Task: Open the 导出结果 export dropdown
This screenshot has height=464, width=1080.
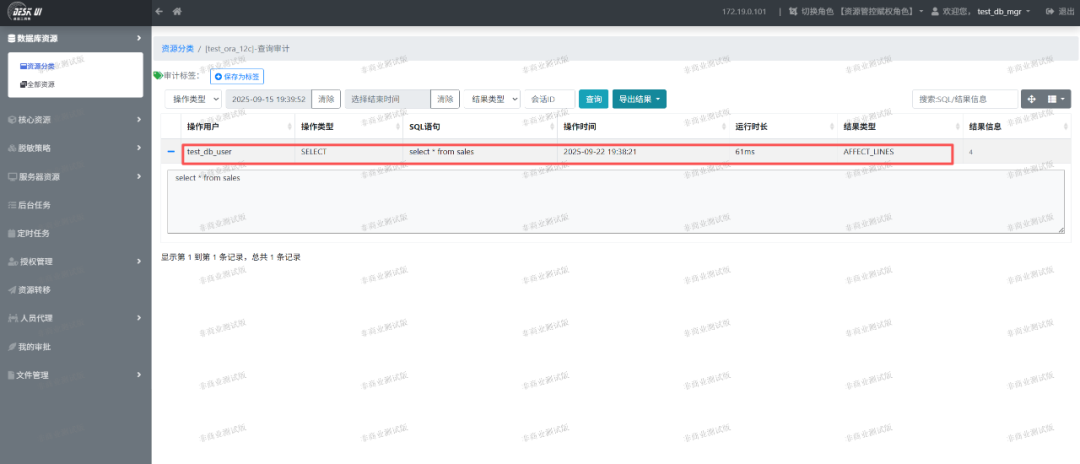Action: pyautogui.click(x=639, y=99)
